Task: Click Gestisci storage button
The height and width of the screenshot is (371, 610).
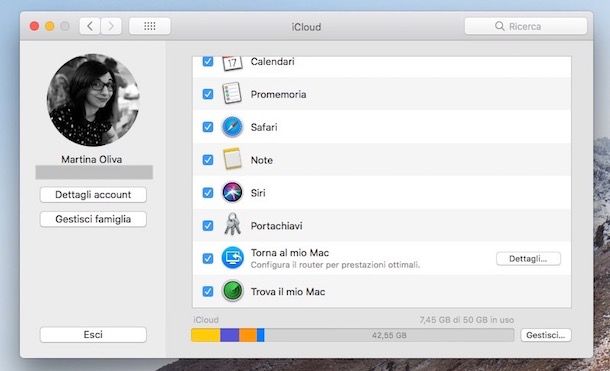Action: [x=546, y=335]
